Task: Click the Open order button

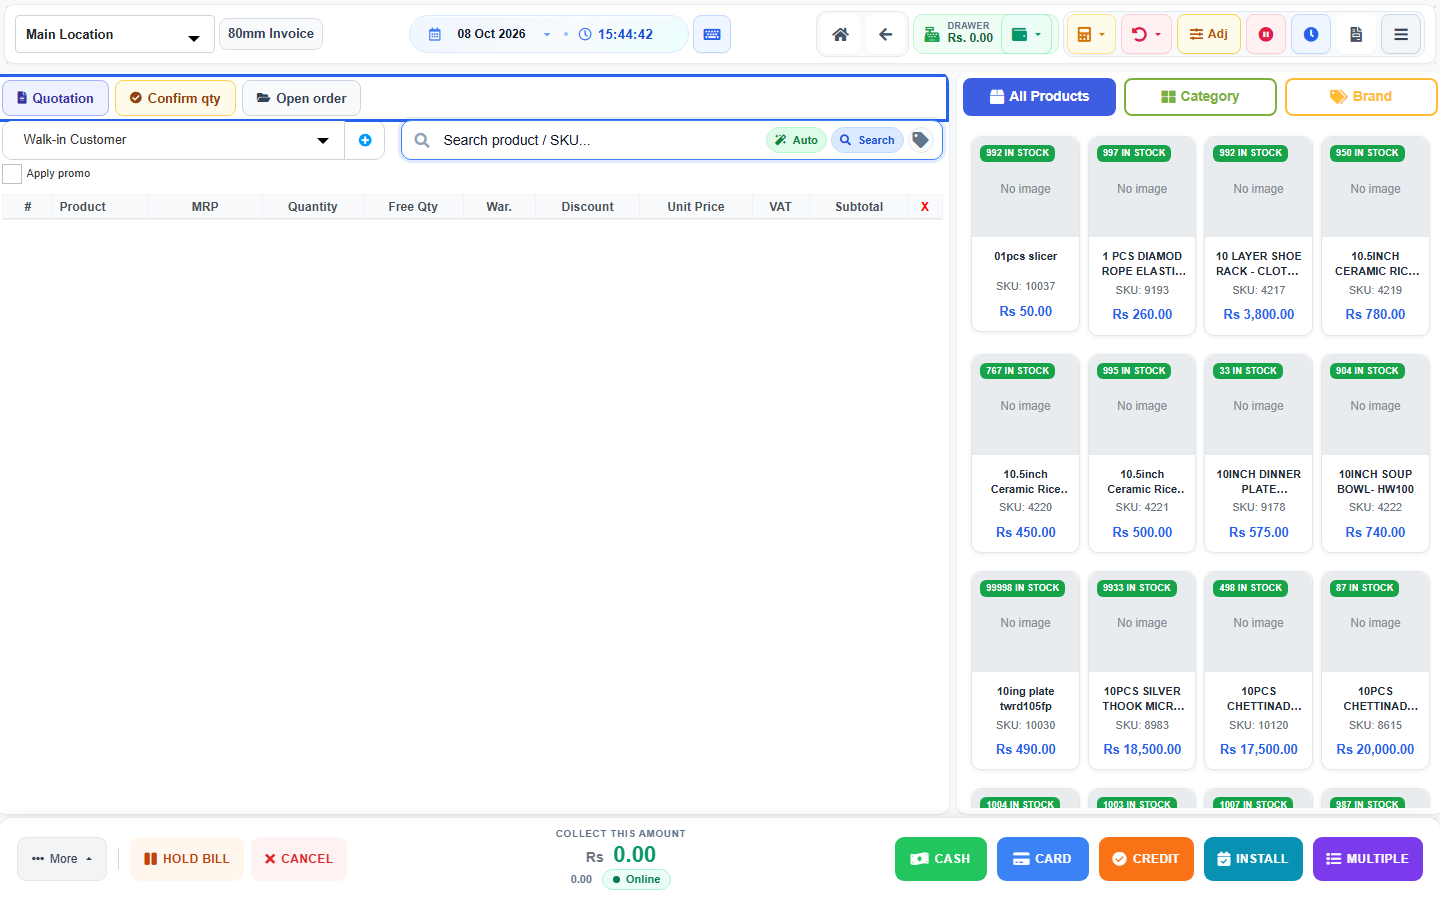Action: click(x=301, y=98)
